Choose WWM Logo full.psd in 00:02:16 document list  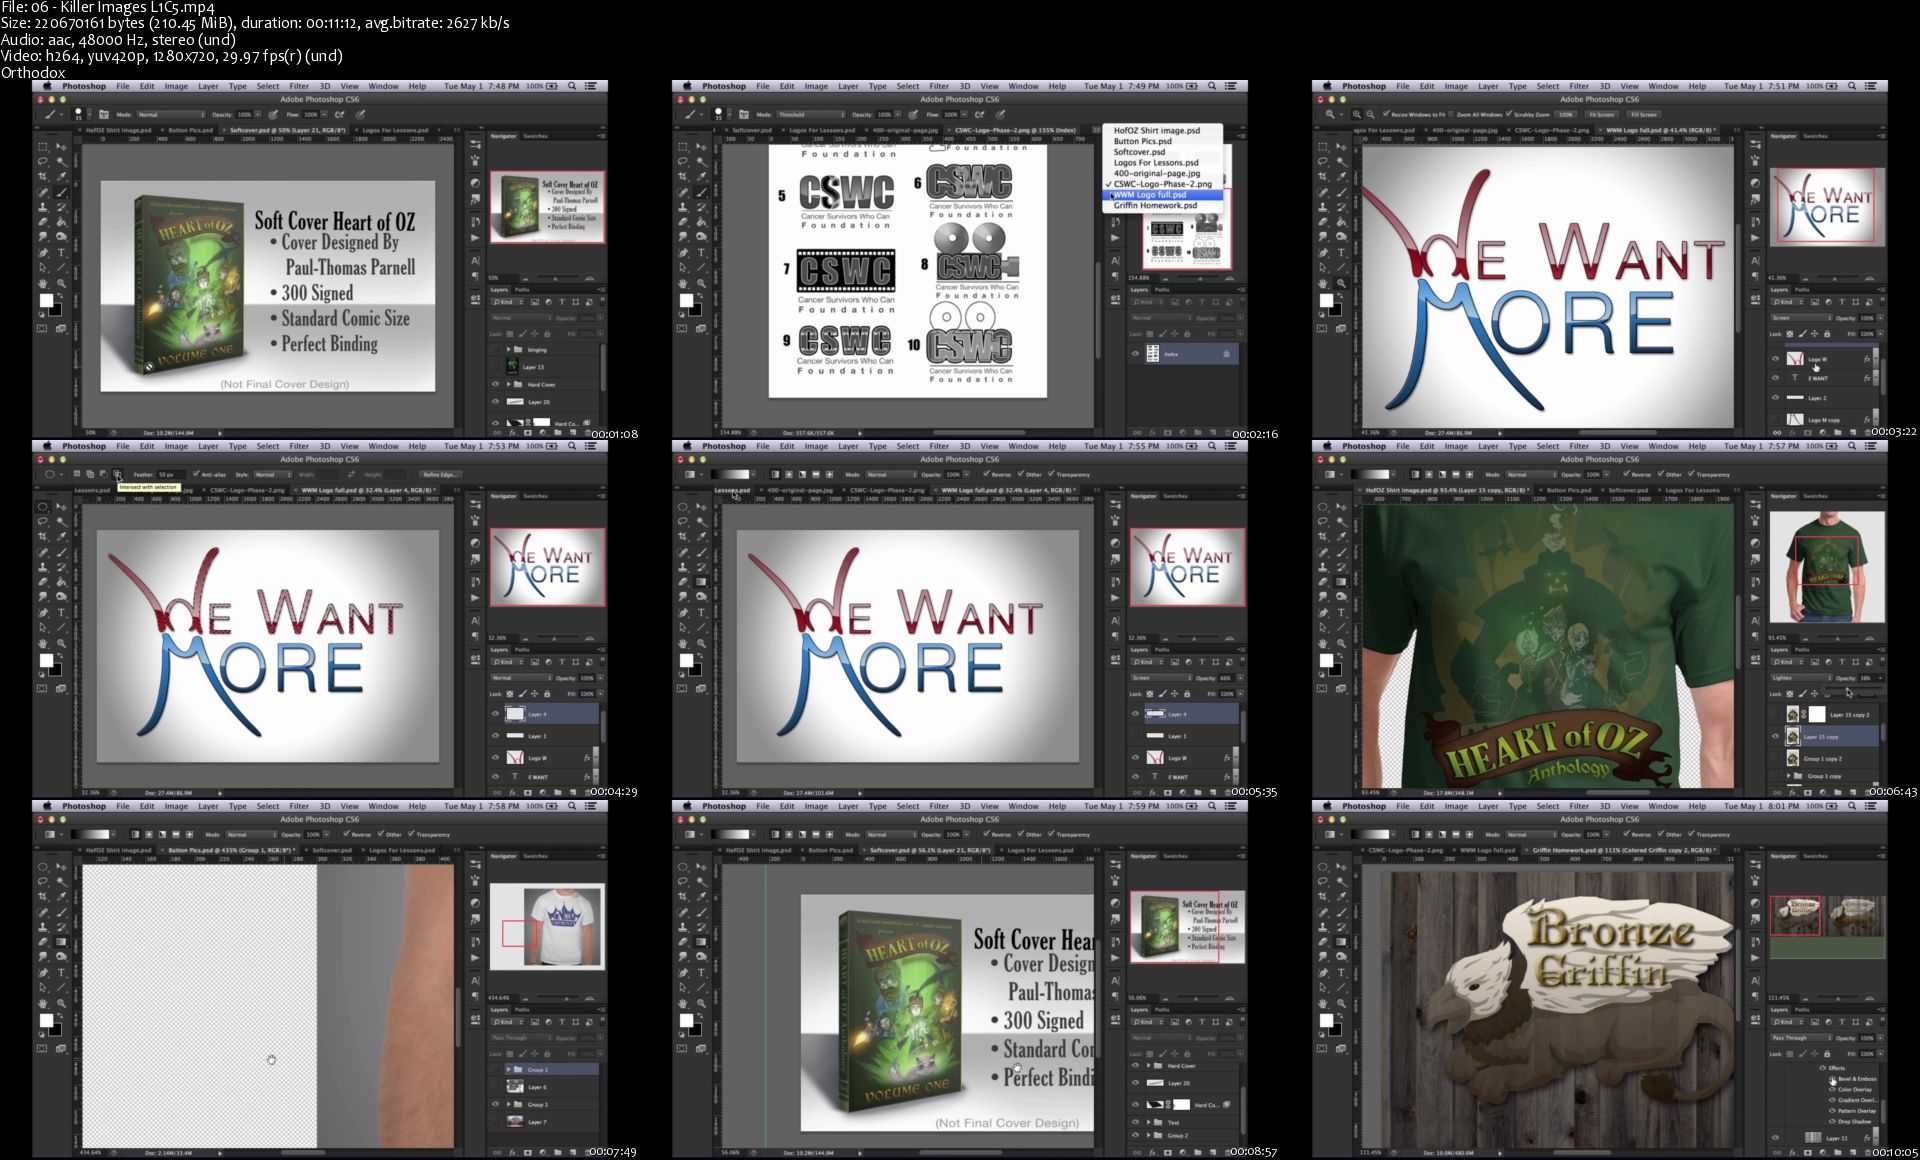pos(1164,195)
